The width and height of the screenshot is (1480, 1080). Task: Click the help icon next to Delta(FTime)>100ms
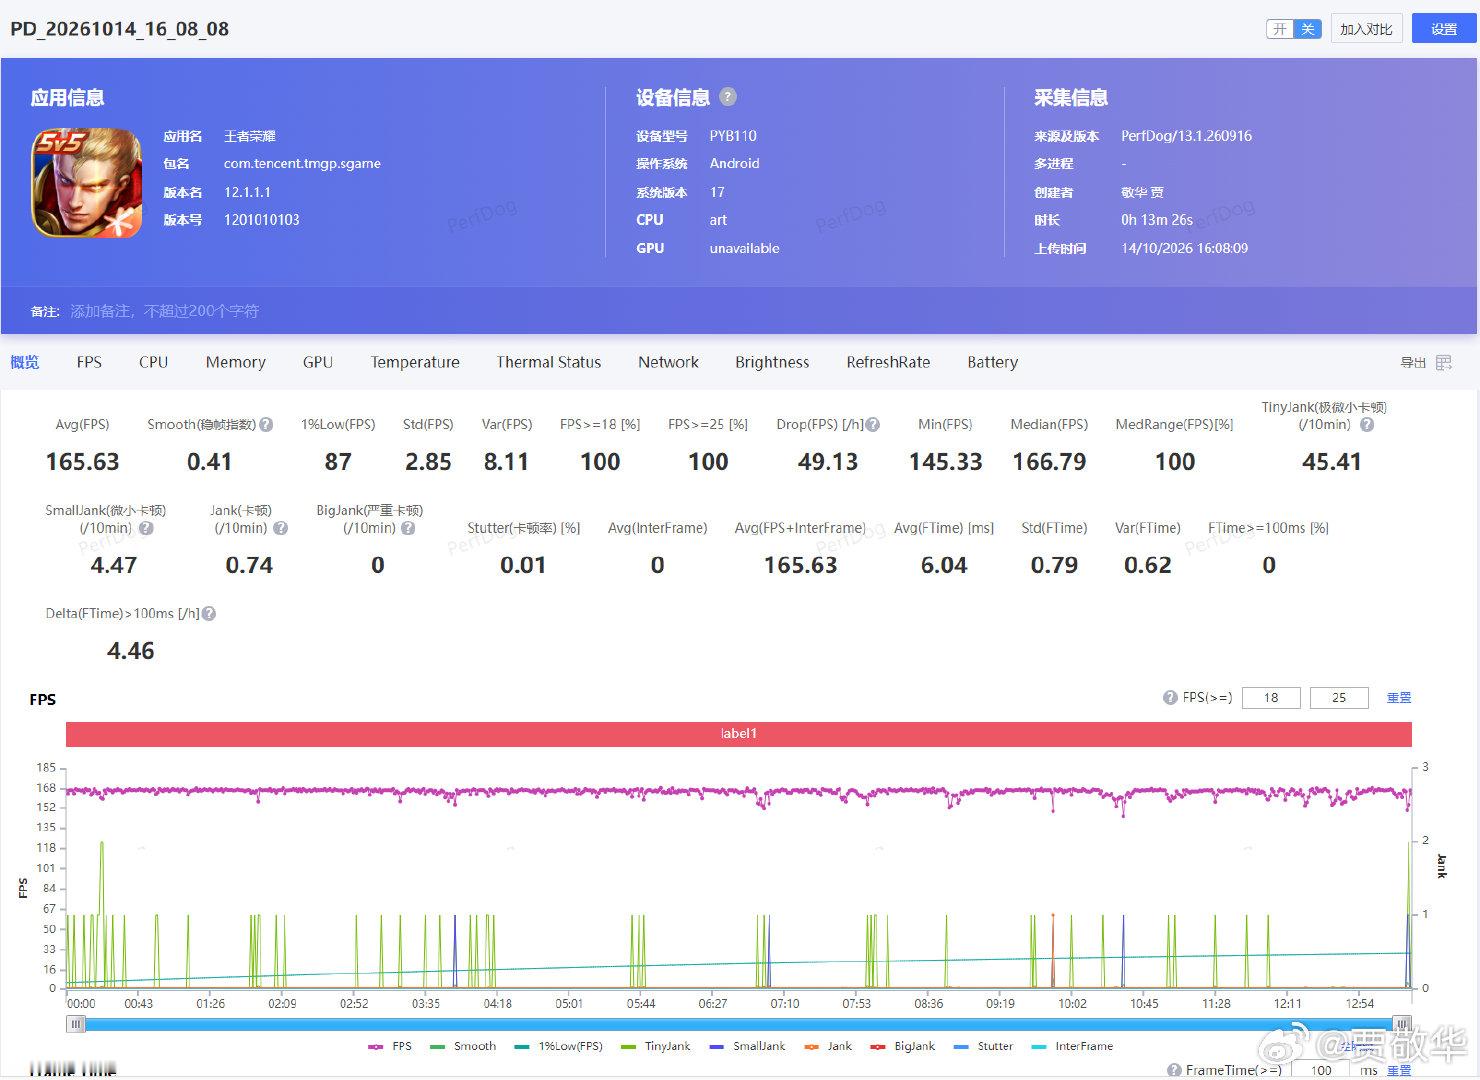(209, 614)
